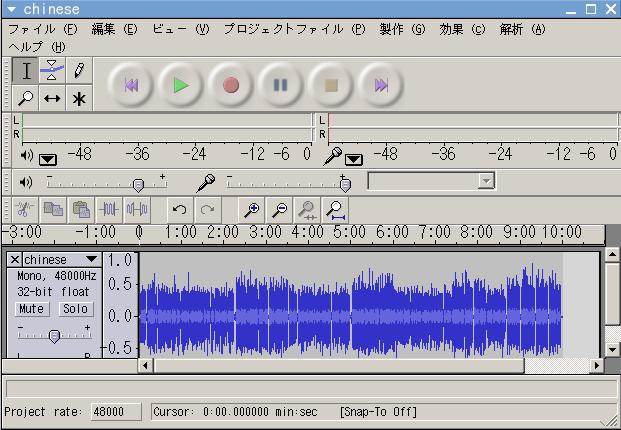Image resolution: width=621 pixels, height=430 pixels.
Task: Skip to start of track
Action: click(x=131, y=85)
